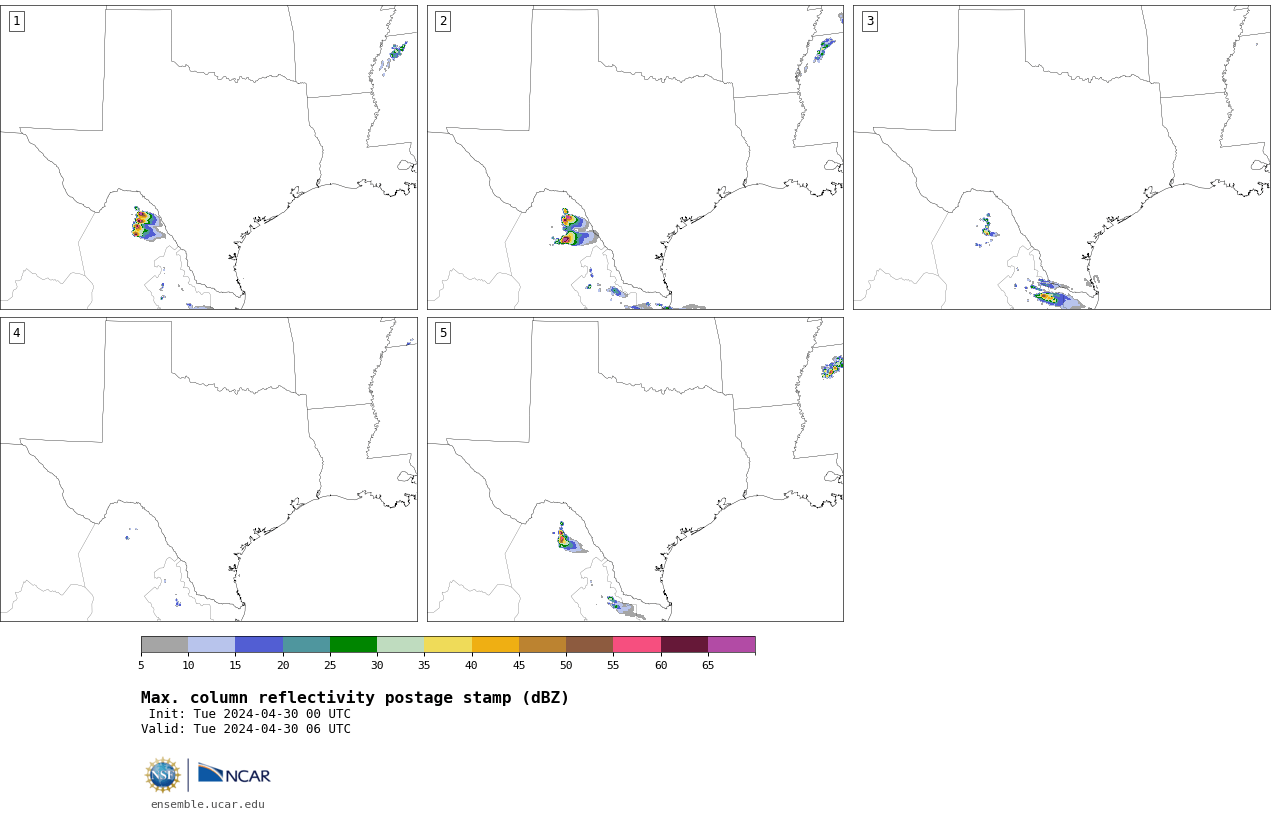The height and width of the screenshot is (815, 1280).
Task: Click the Valid: Tue 2024-04-30 06 UTC line
Action: coord(246,729)
